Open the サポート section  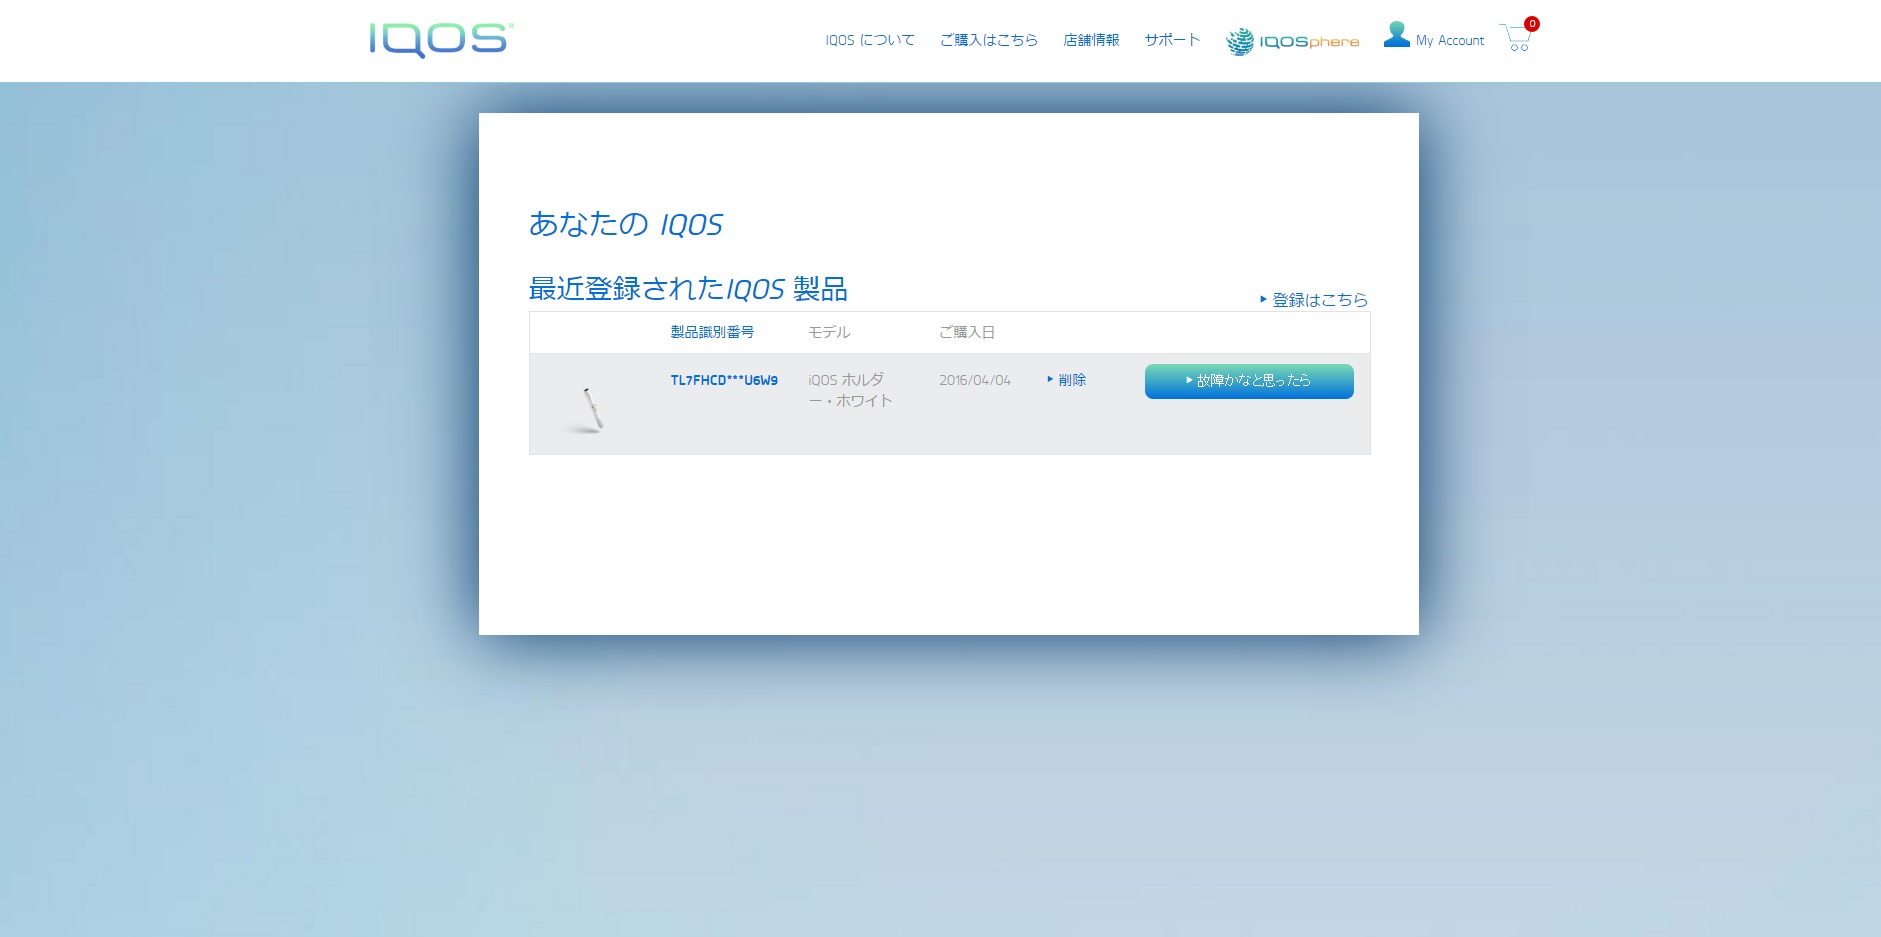click(x=1172, y=40)
